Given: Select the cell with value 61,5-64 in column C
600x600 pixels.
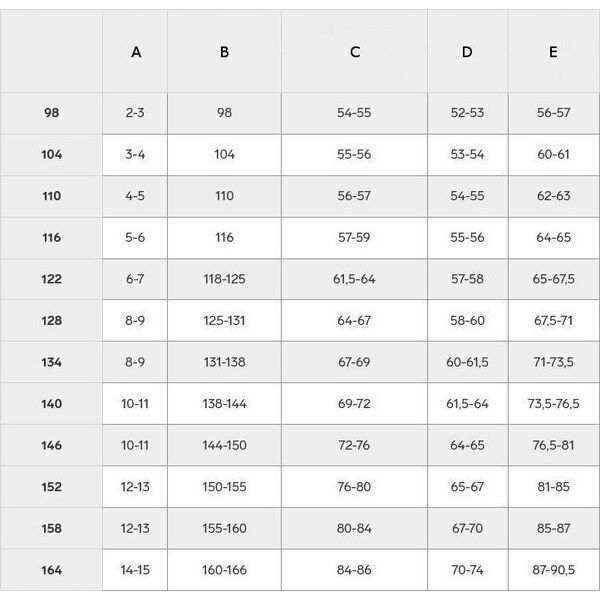Looking at the screenshot, I should tap(354, 279).
